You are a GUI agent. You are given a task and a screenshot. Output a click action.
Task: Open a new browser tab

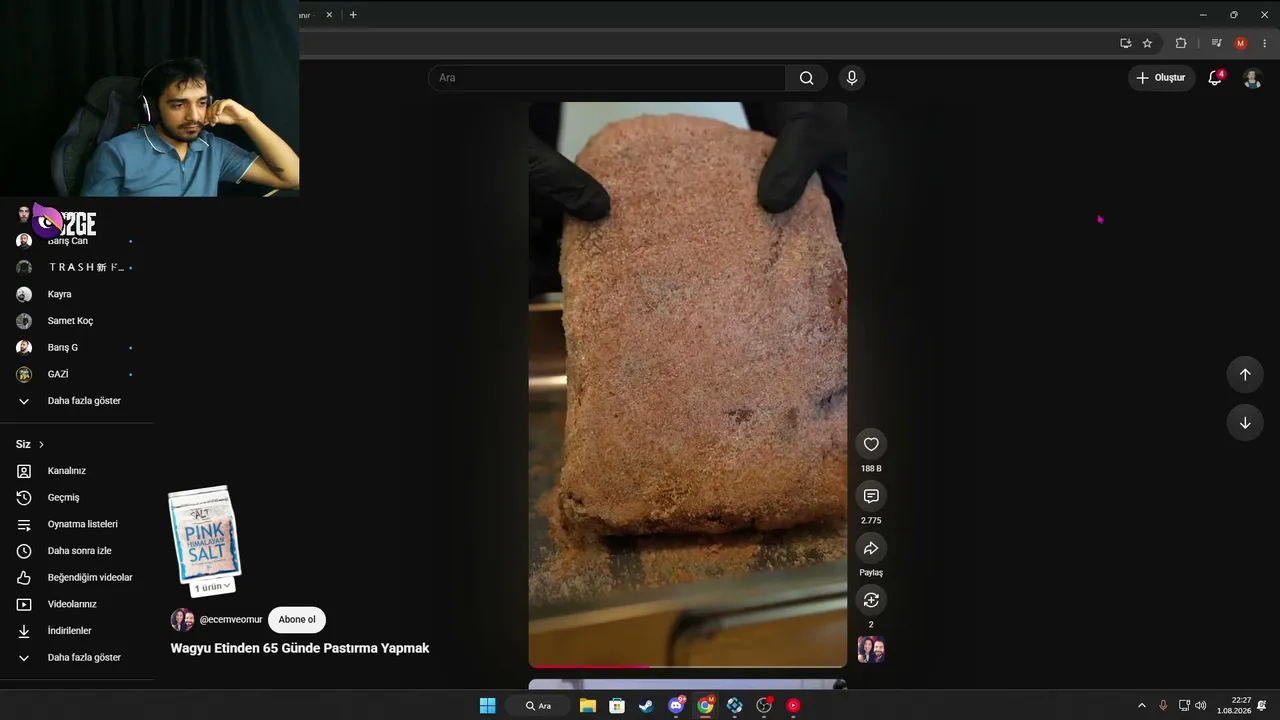pos(353,15)
